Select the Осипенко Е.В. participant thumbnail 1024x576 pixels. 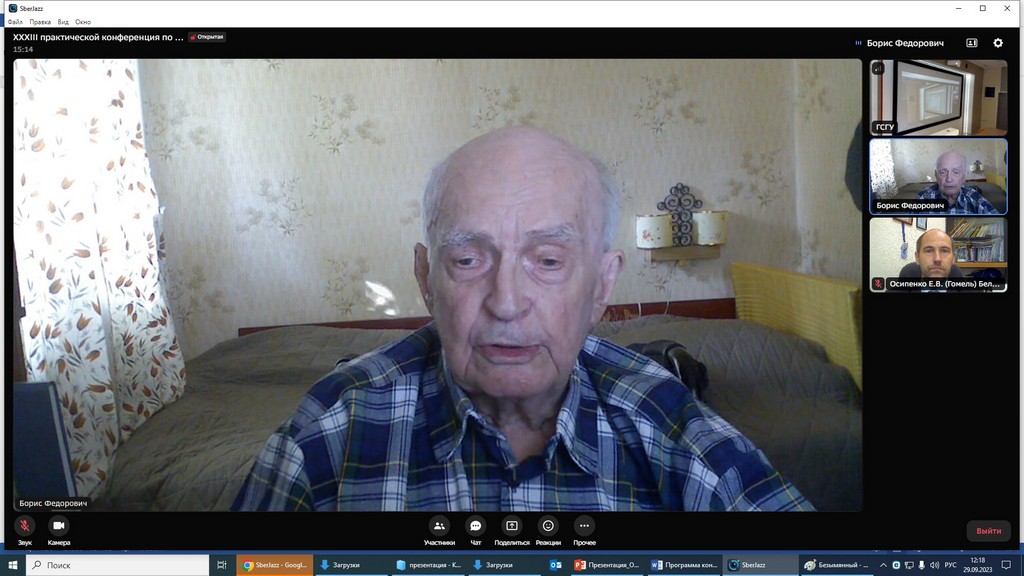coord(938,255)
